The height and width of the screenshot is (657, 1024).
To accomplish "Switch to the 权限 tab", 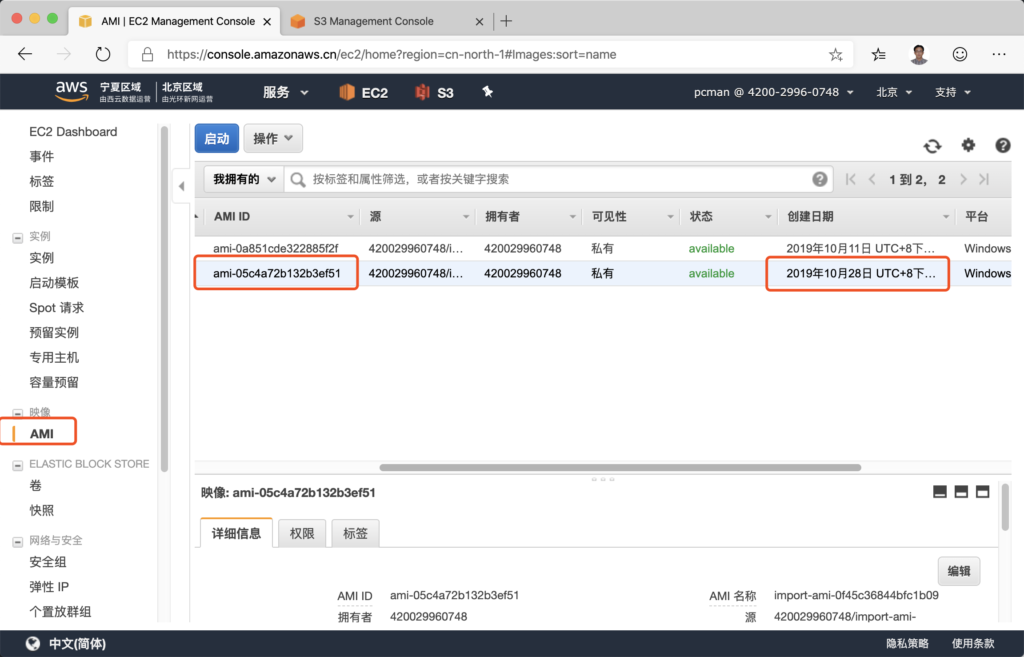I will point(302,533).
